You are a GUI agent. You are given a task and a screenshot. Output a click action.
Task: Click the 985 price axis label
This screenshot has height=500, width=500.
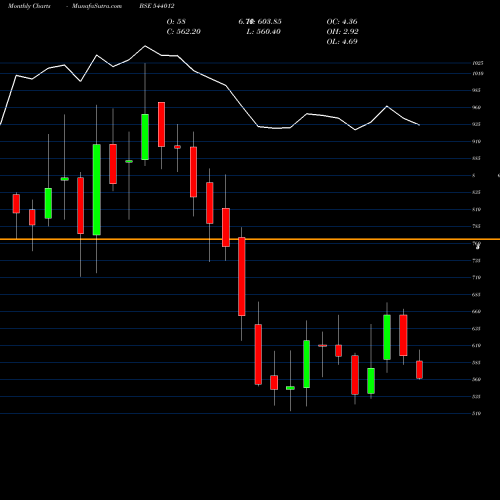point(476,90)
